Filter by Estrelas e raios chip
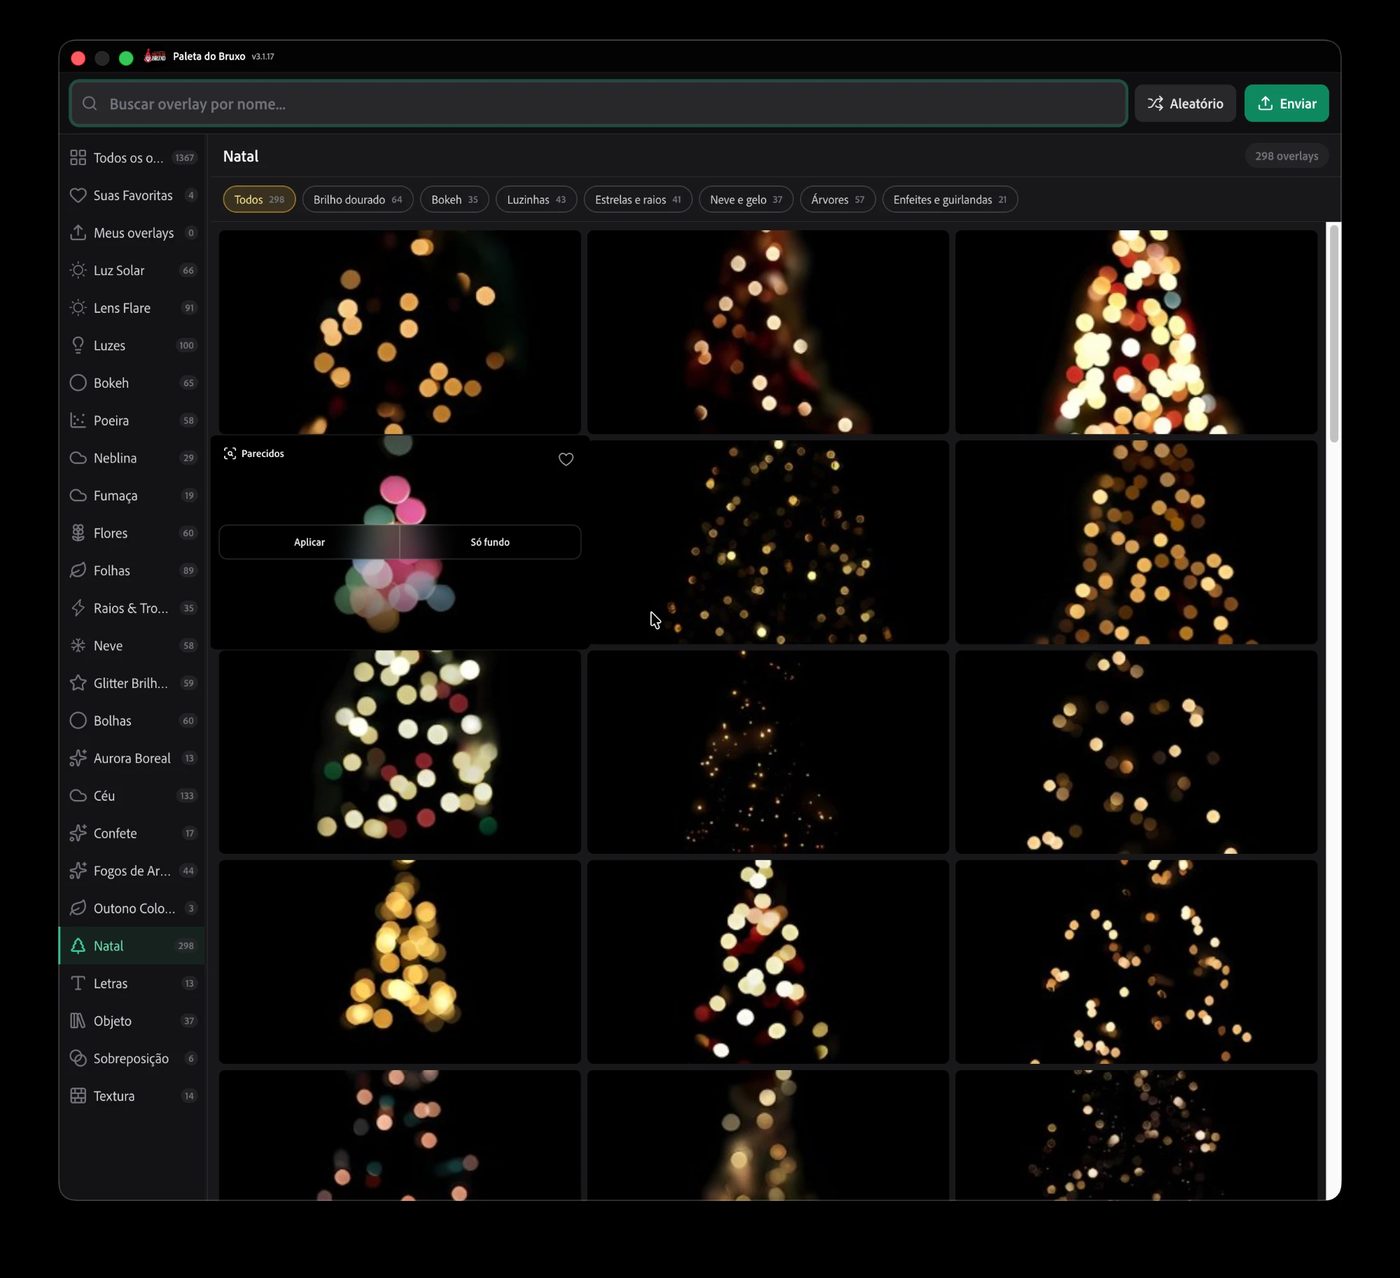The width and height of the screenshot is (1400, 1278). pyautogui.click(x=638, y=200)
